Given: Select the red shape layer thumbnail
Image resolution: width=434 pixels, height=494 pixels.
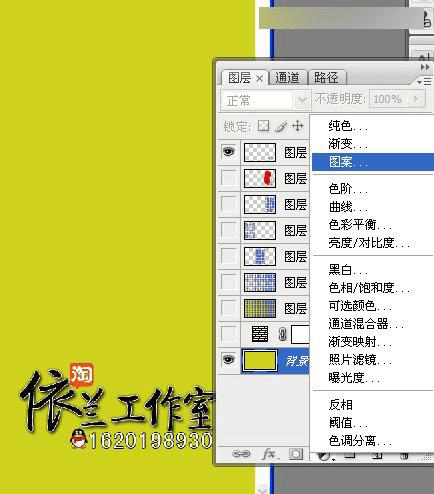Looking at the screenshot, I should 260,178.
